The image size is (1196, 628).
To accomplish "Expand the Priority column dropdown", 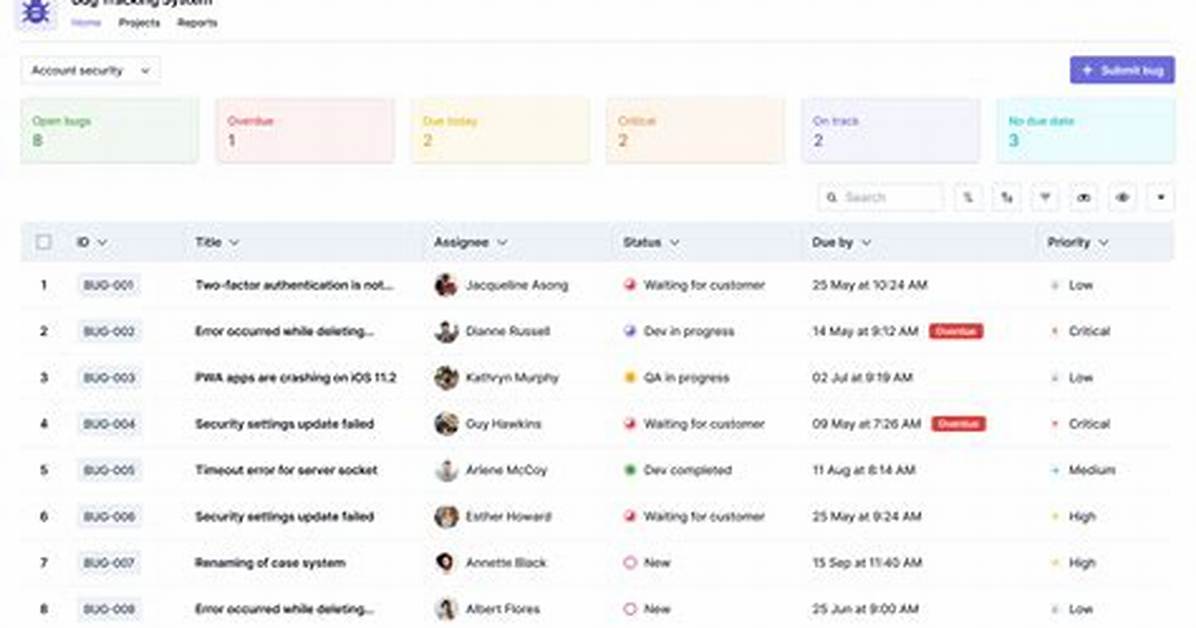I will 1103,243.
